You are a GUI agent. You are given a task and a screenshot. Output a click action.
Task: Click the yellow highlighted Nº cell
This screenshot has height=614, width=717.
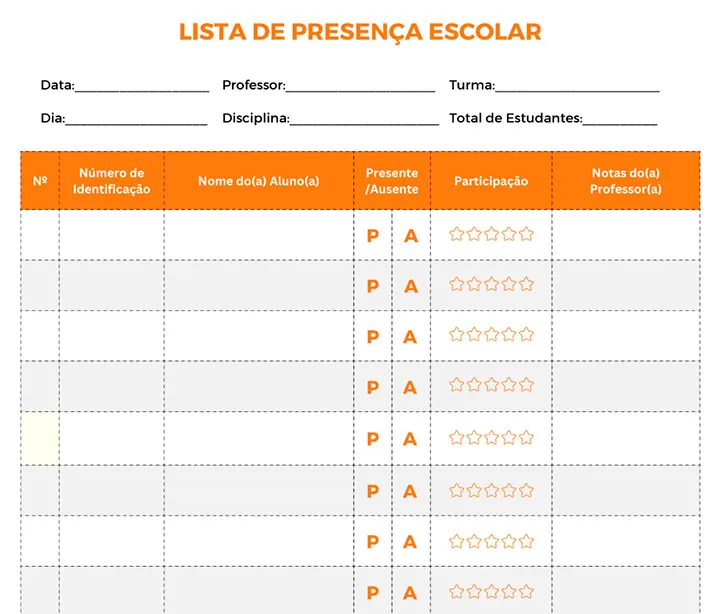pos(40,438)
